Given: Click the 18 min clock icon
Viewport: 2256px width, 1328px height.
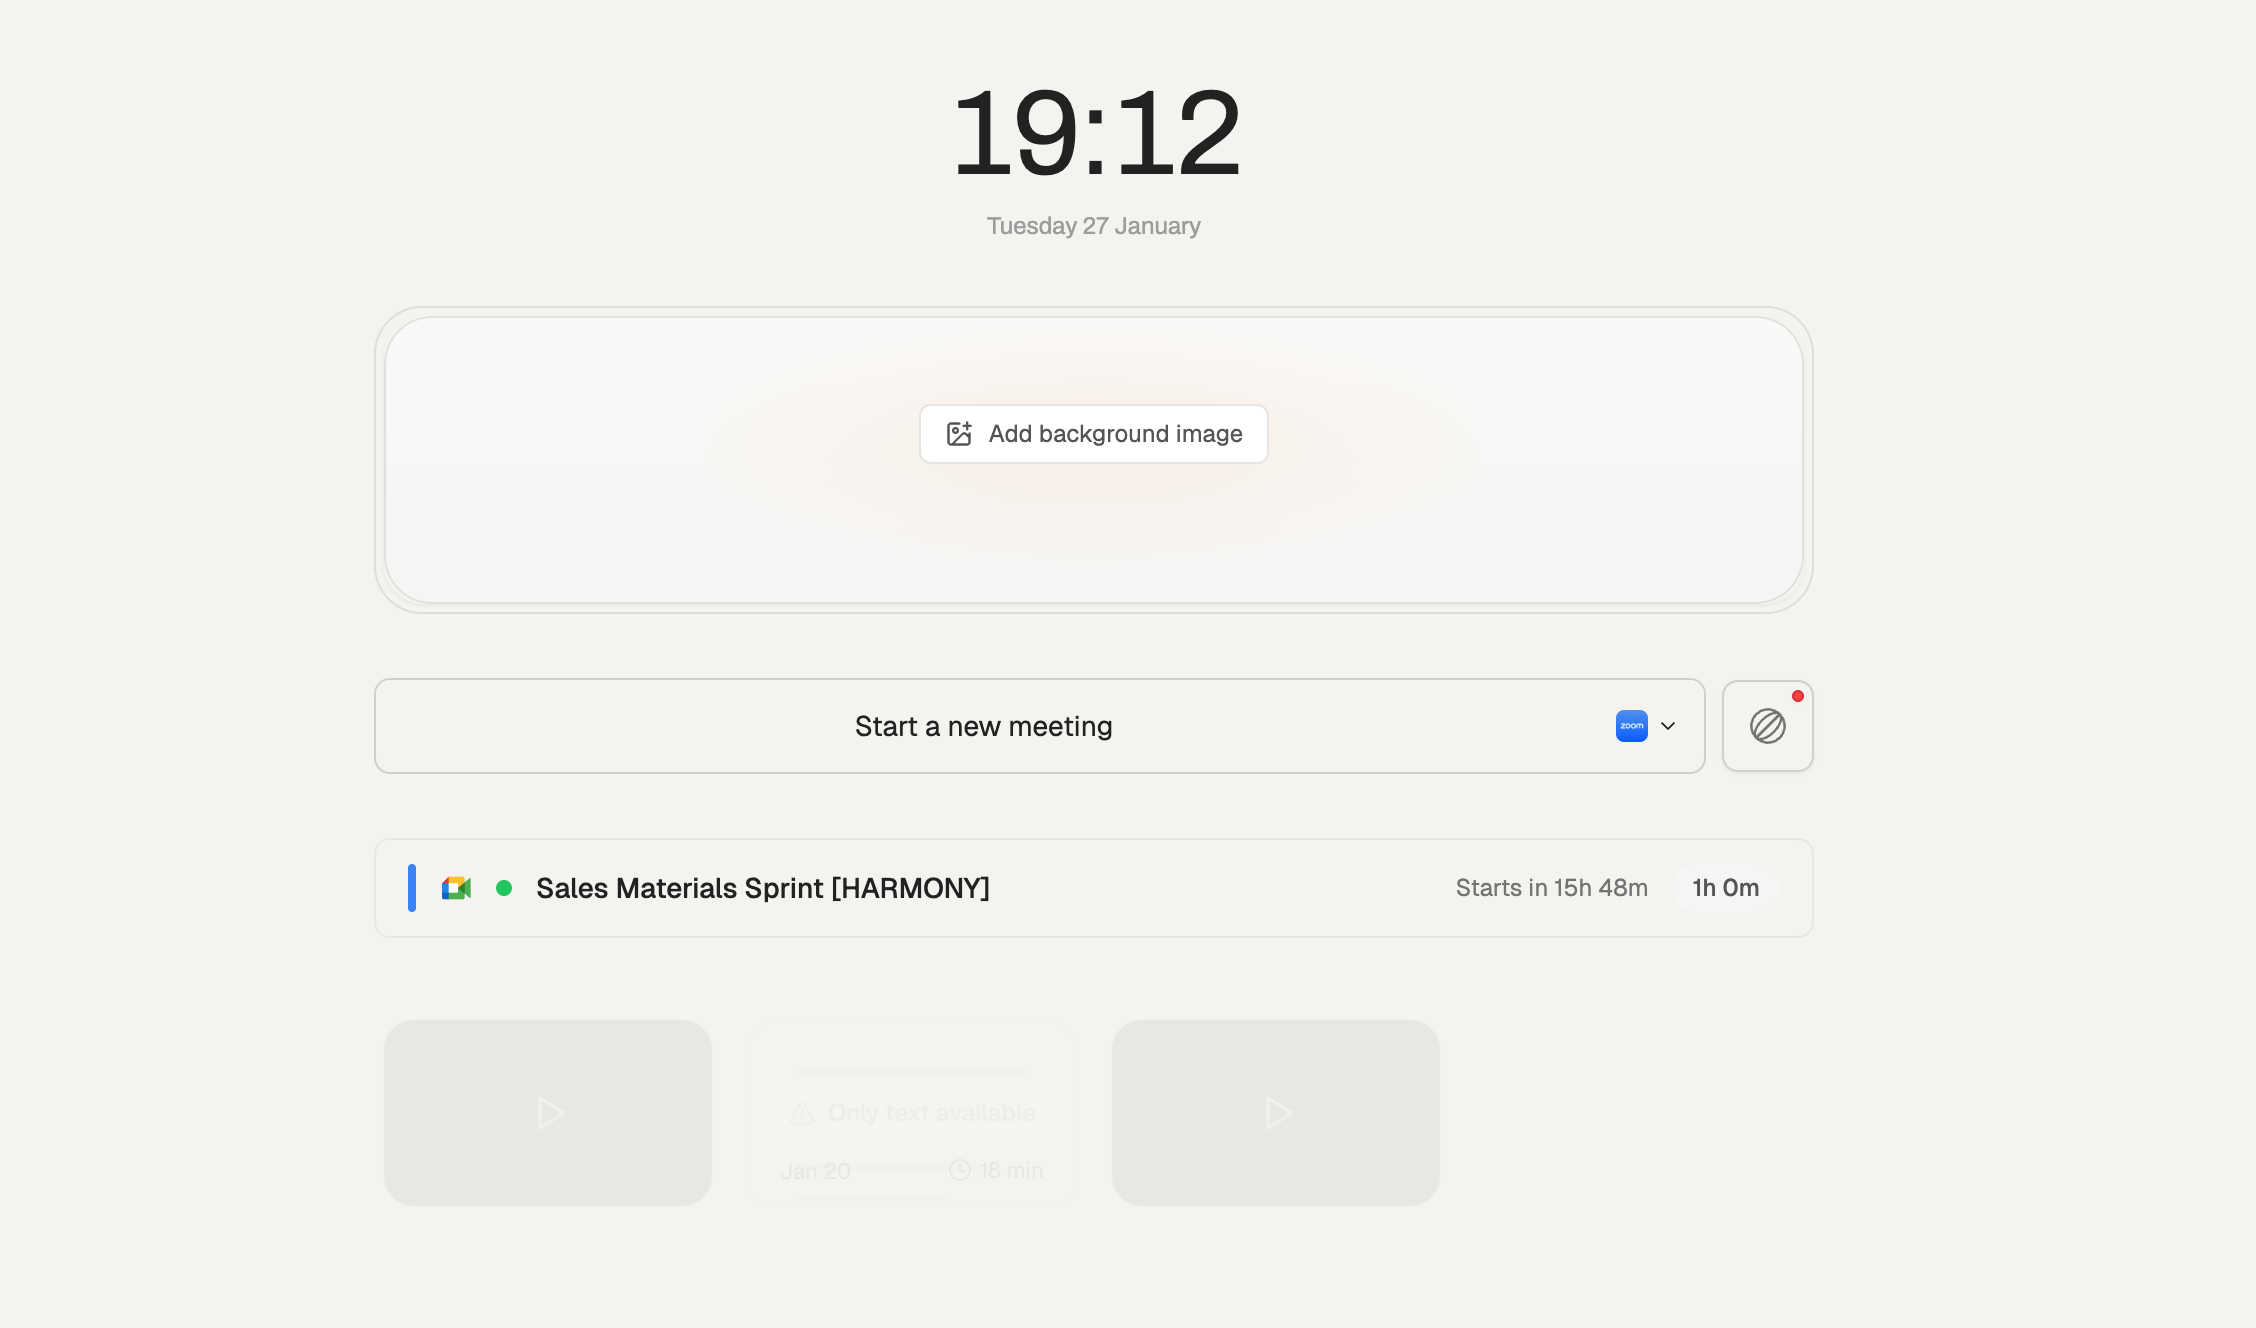Looking at the screenshot, I should coord(959,1170).
